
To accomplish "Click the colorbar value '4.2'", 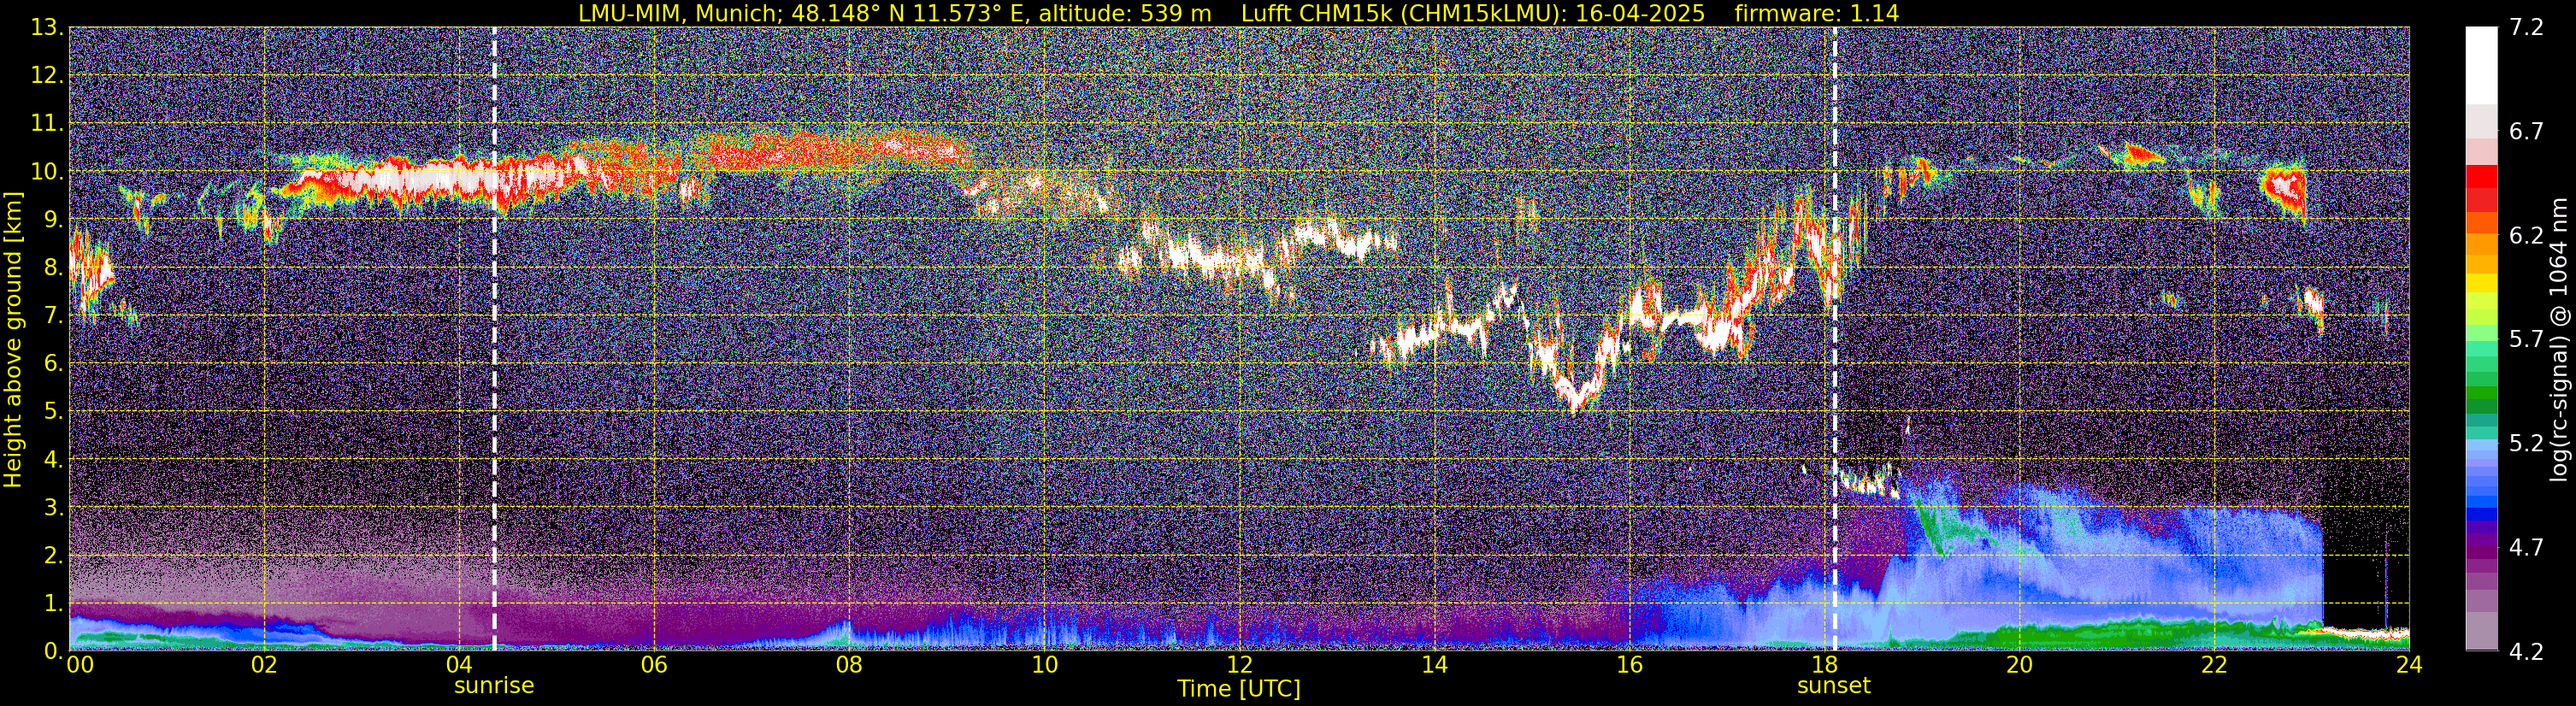I will point(2526,651).
